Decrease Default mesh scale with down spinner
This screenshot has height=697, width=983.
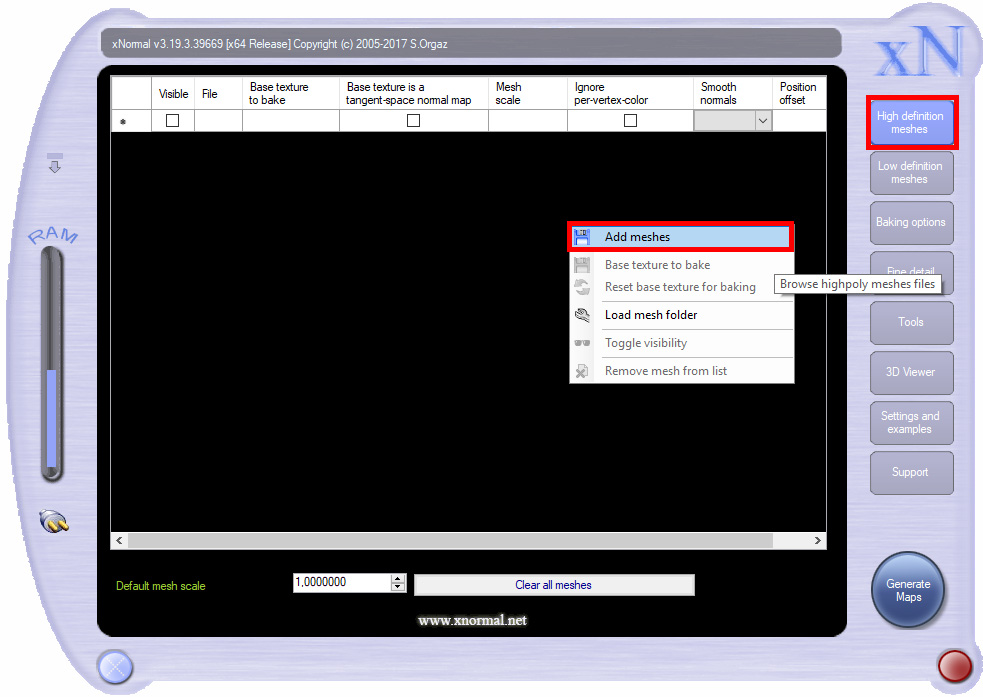coord(399,588)
